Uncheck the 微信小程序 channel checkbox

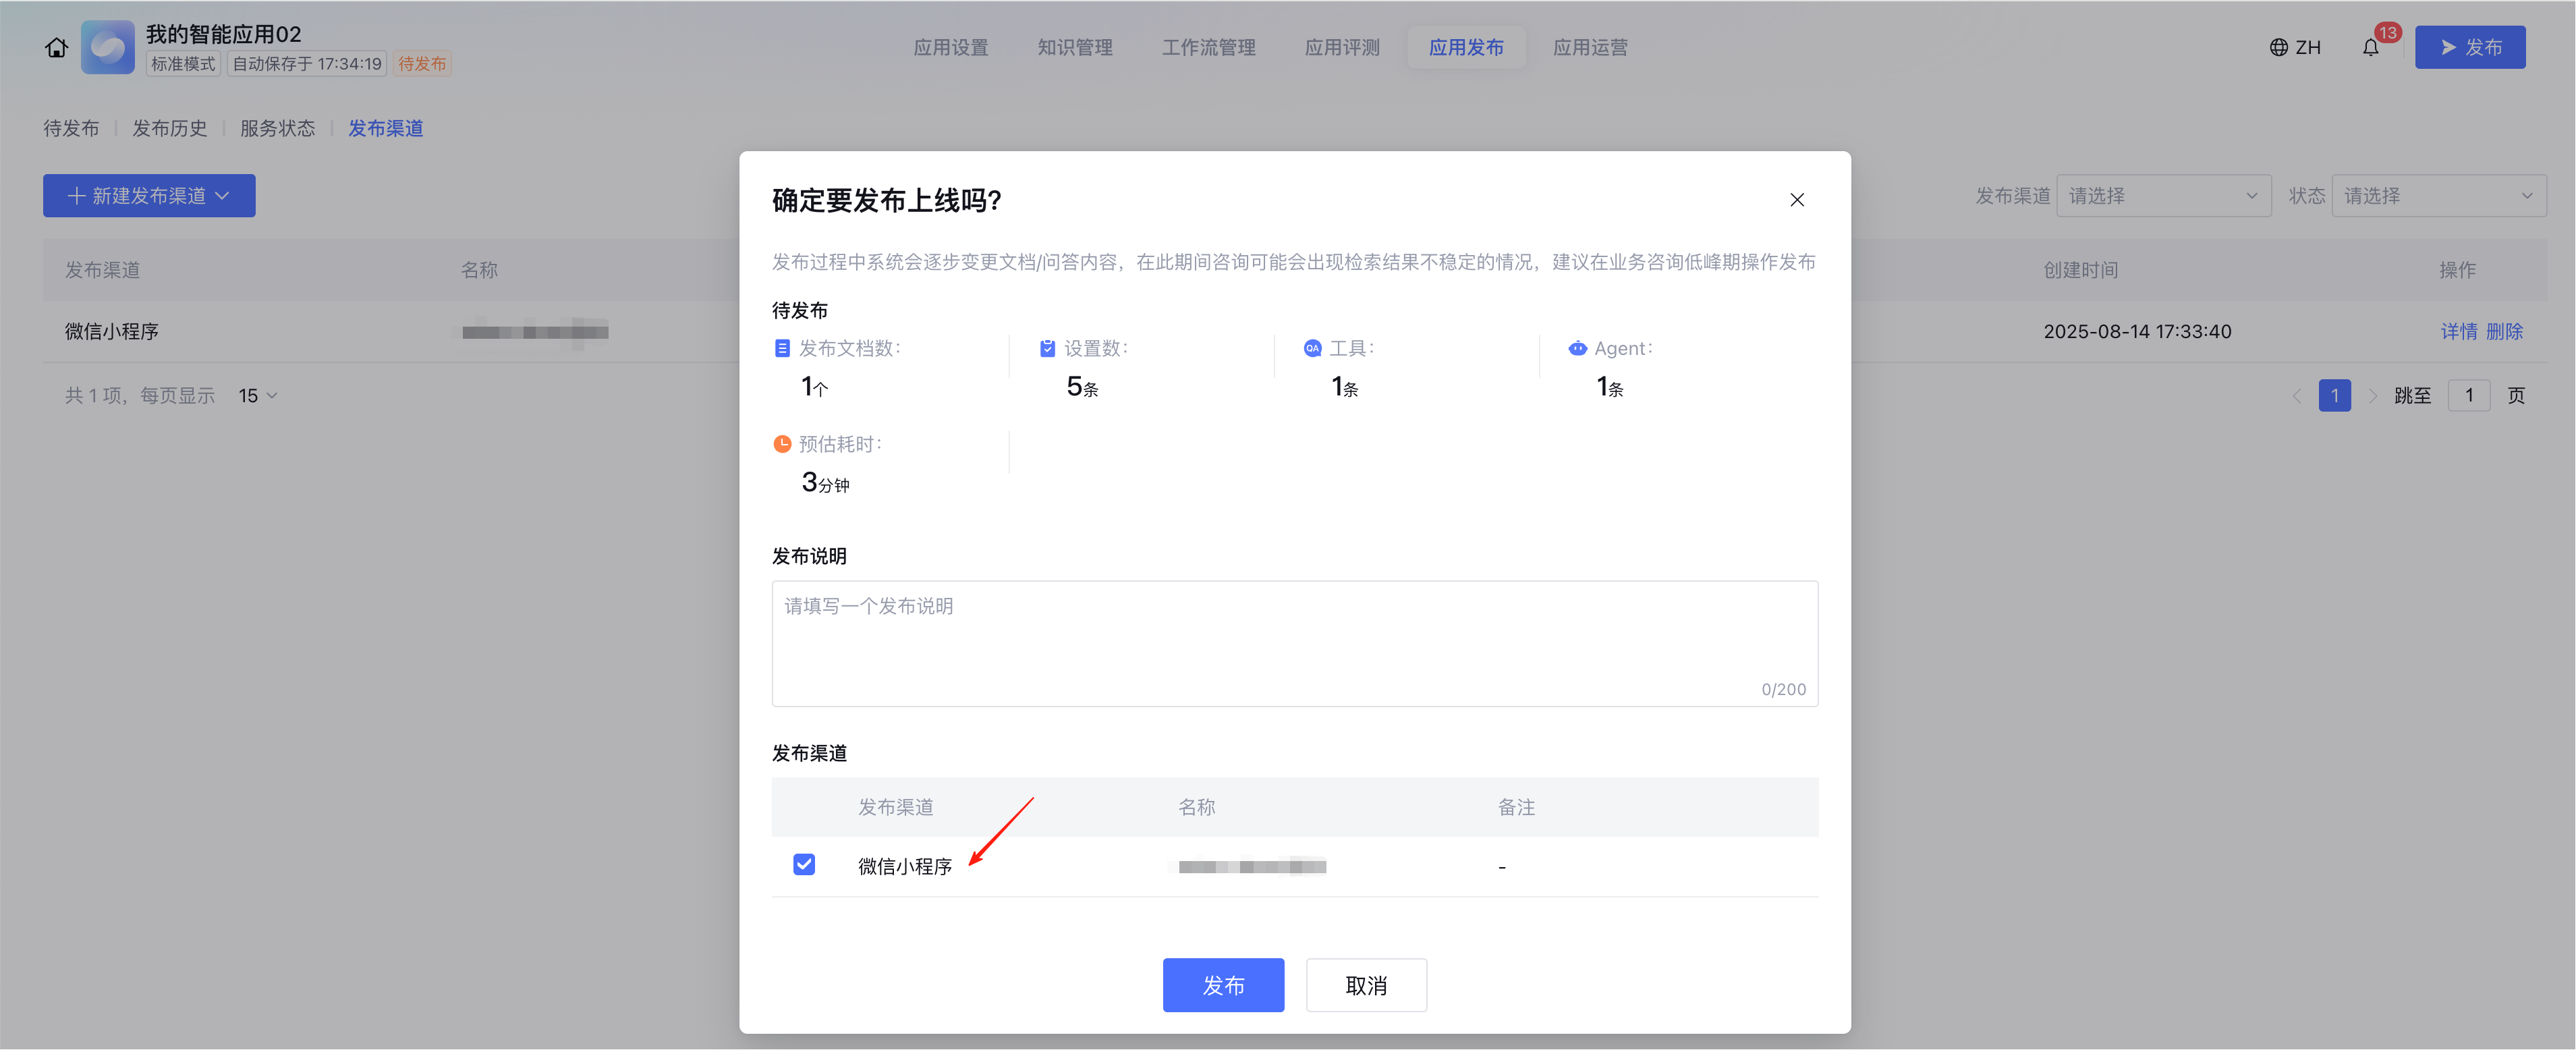point(804,864)
